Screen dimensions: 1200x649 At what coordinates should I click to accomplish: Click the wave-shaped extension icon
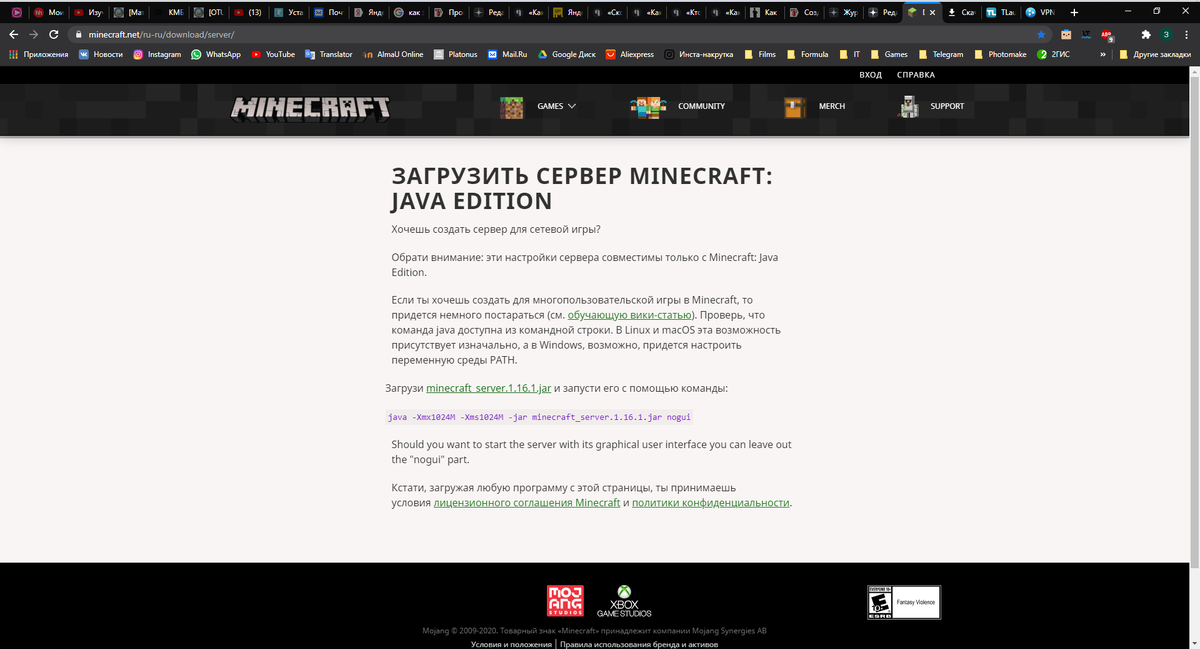point(1086,34)
